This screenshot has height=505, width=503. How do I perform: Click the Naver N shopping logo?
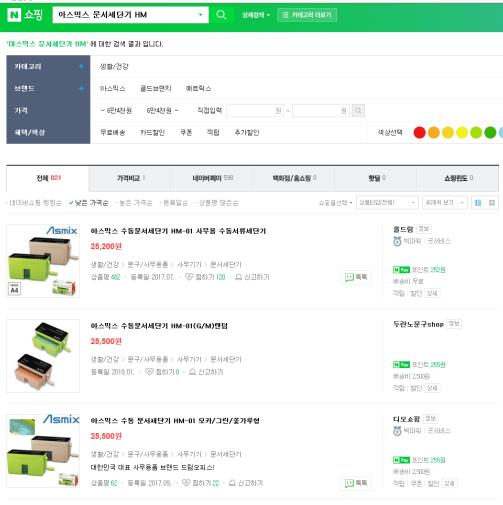(25, 15)
